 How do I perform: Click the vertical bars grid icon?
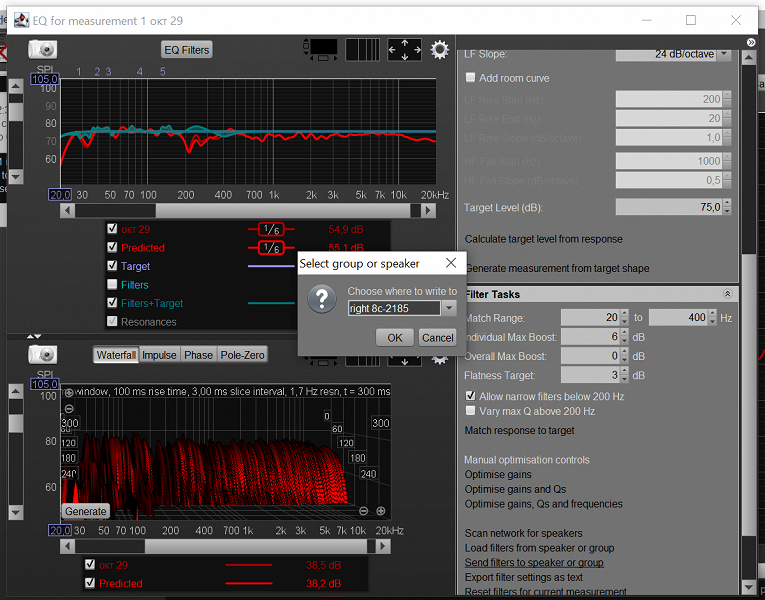[x=363, y=49]
